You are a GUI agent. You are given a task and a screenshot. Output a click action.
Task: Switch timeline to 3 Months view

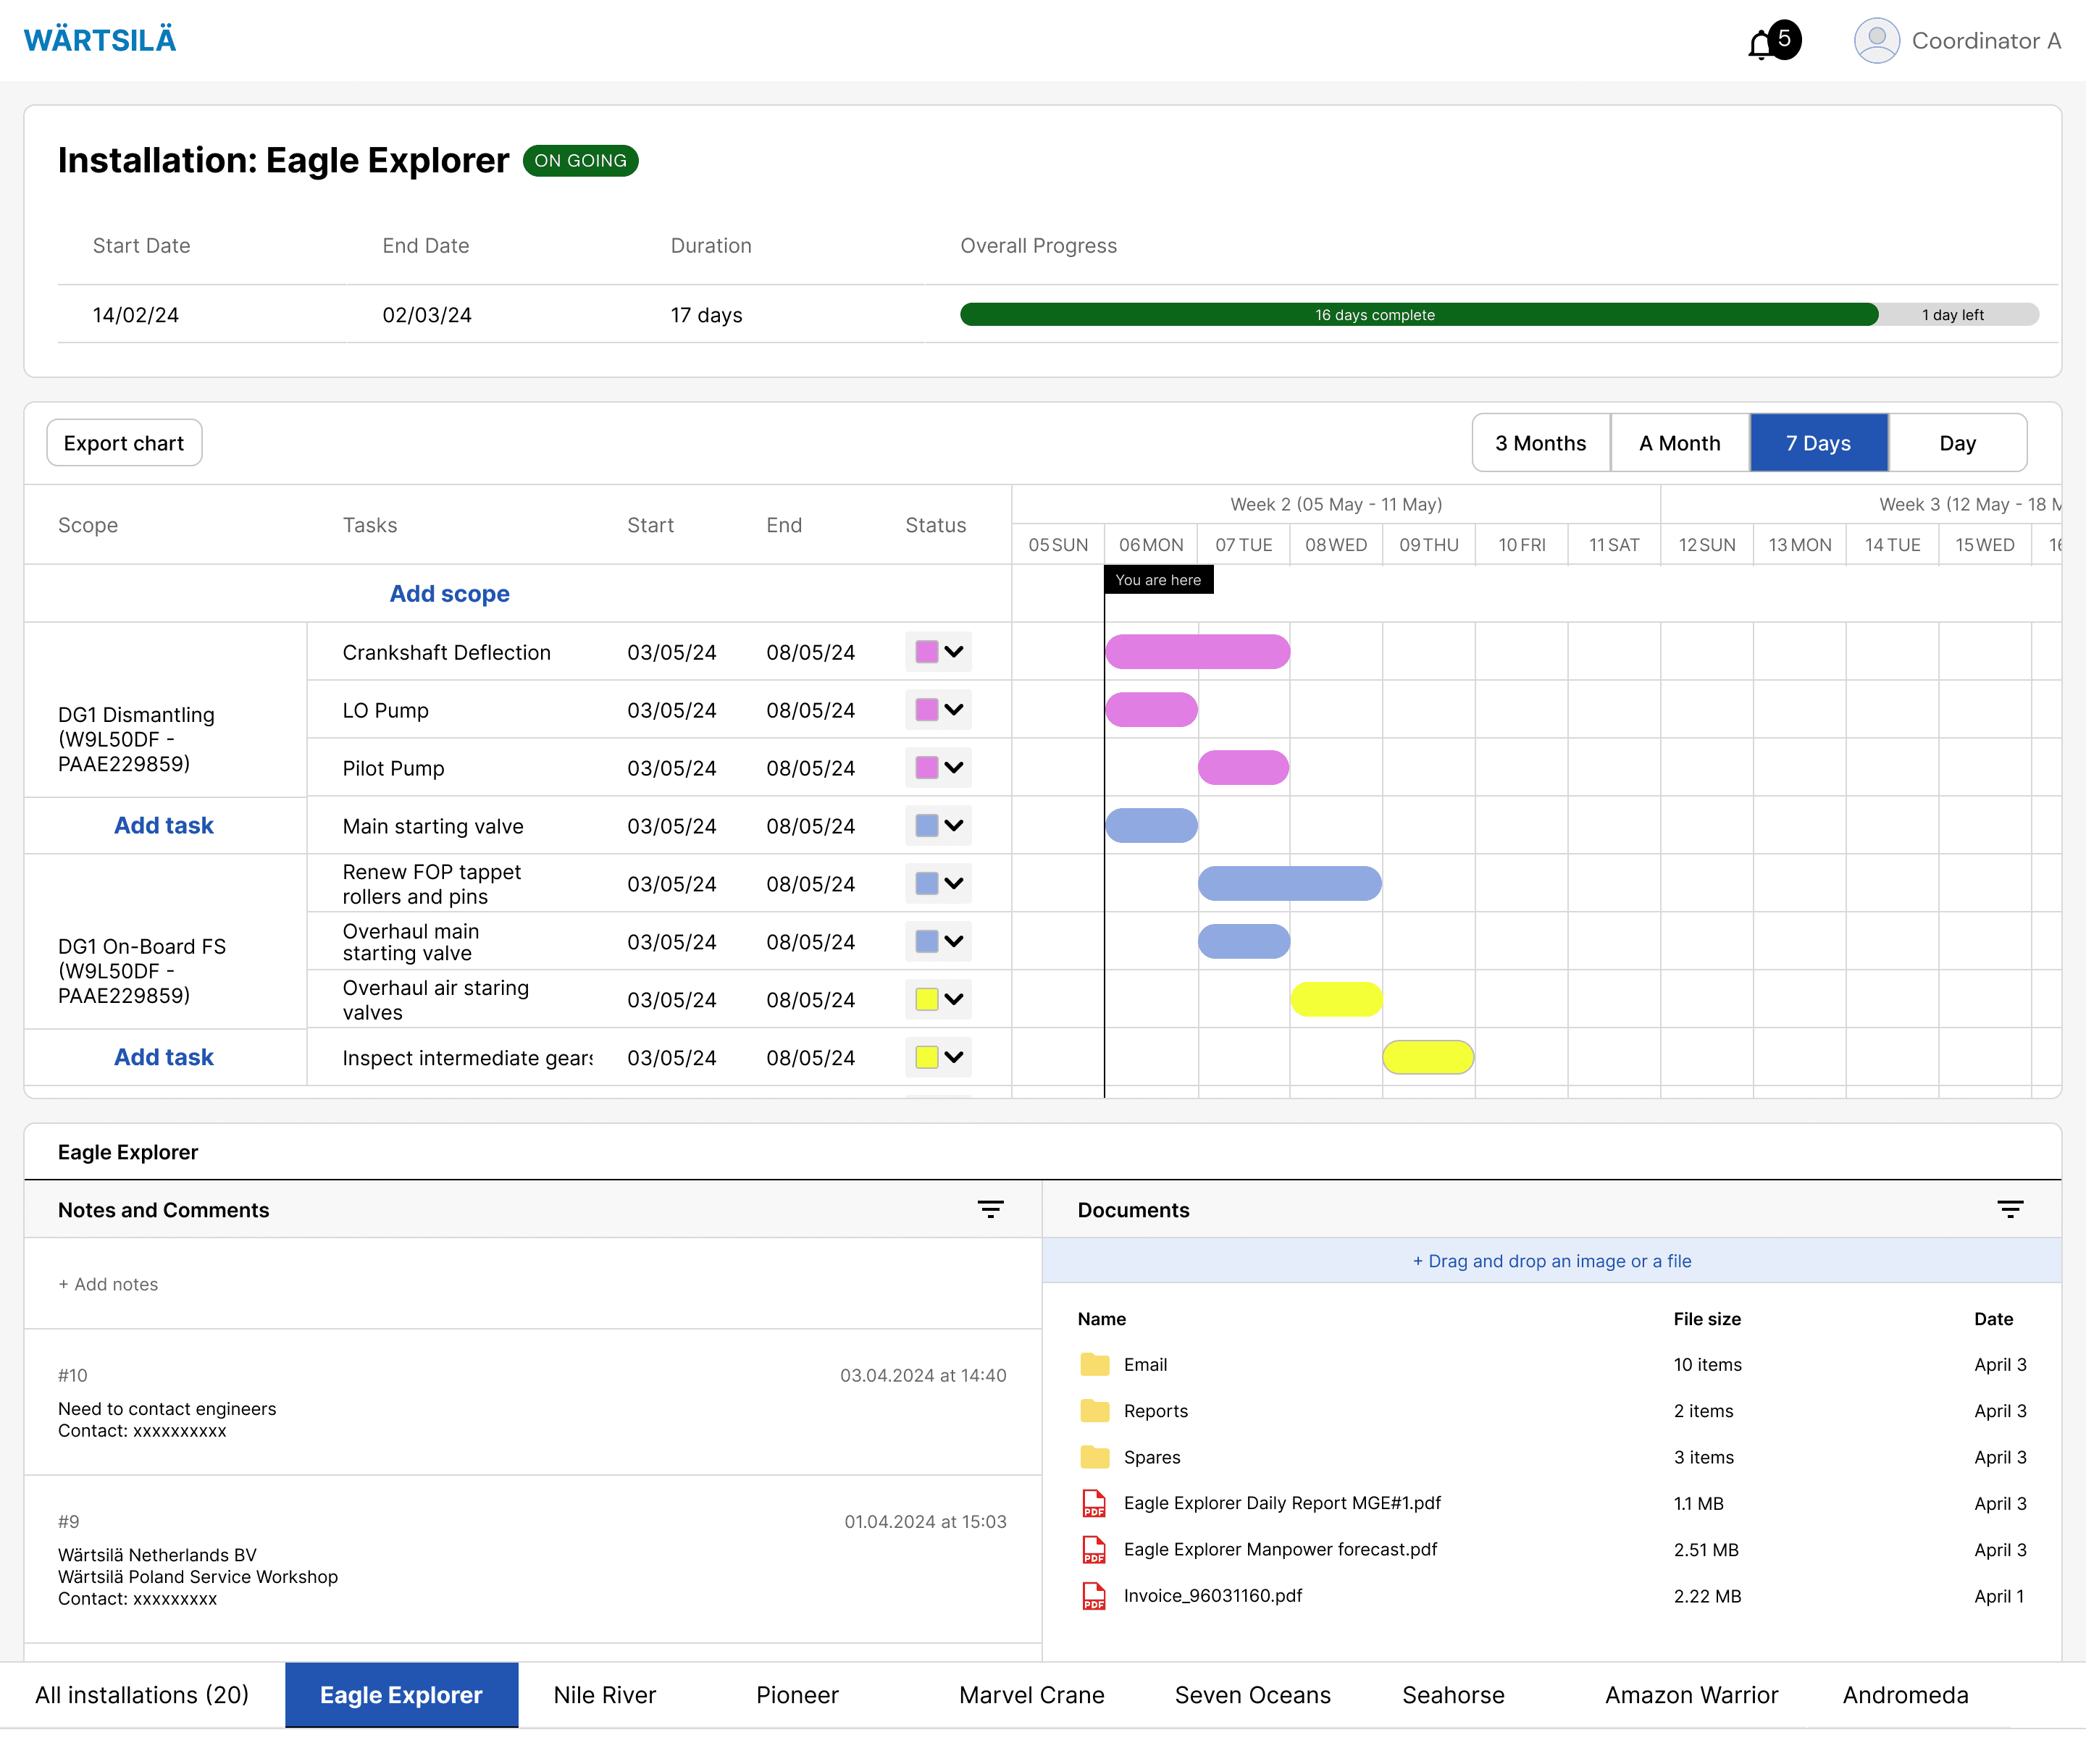pos(1540,443)
